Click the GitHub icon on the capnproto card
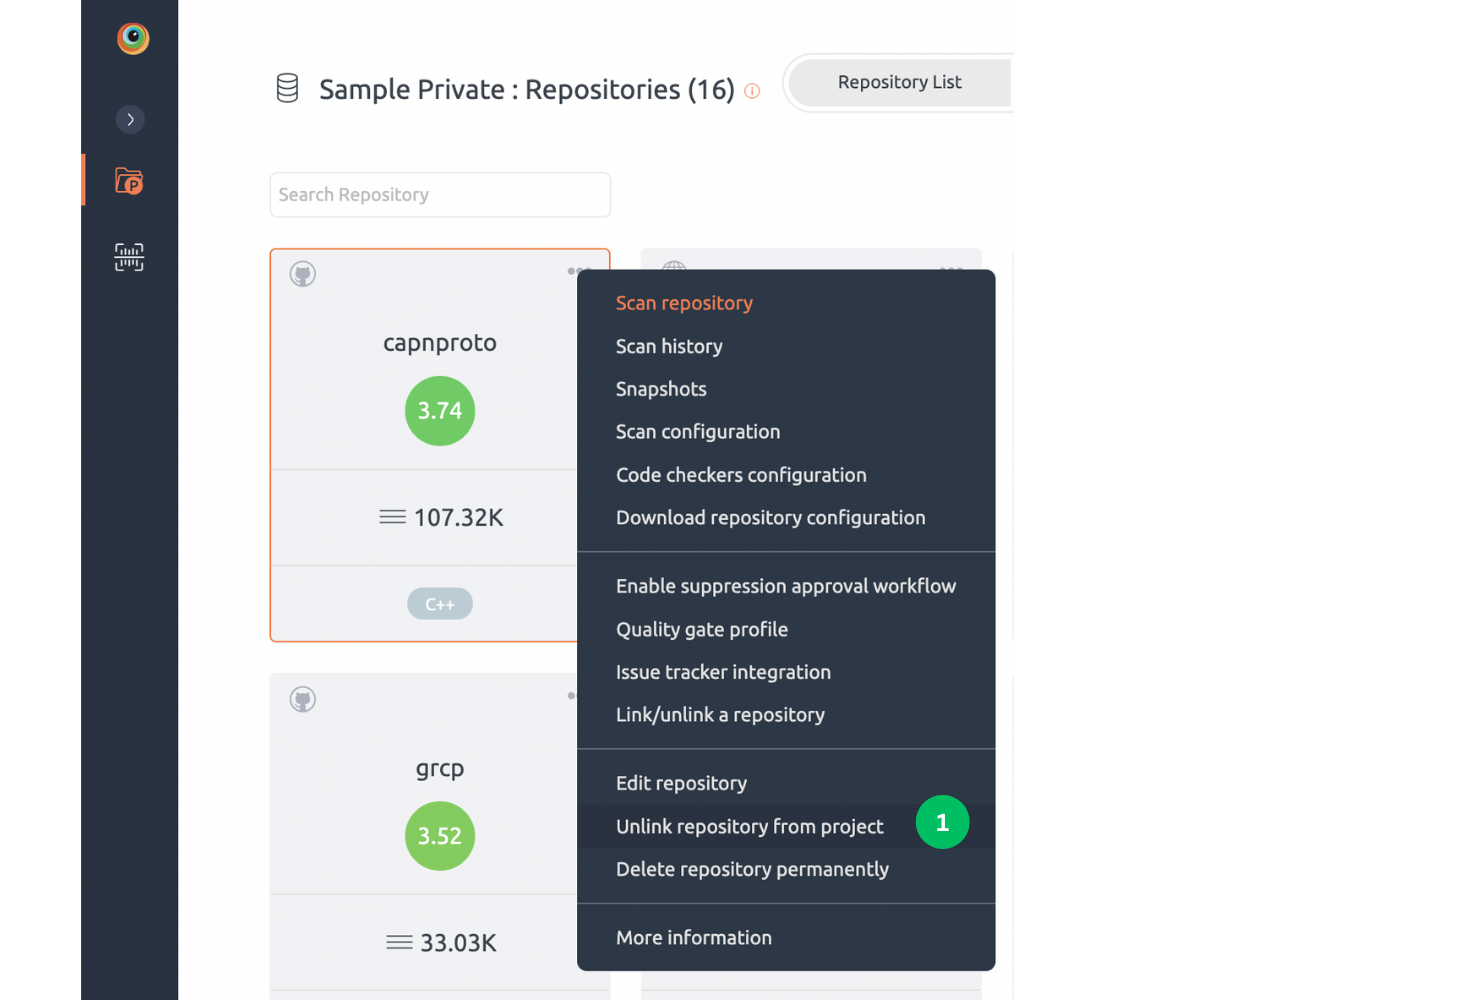1482x1000 pixels. tap(303, 274)
